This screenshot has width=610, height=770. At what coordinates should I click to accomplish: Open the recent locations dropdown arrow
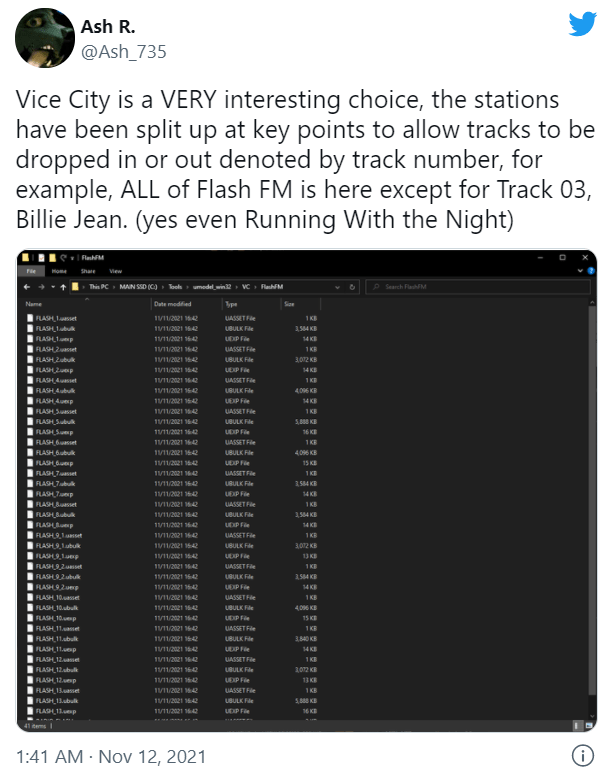(x=54, y=287)
